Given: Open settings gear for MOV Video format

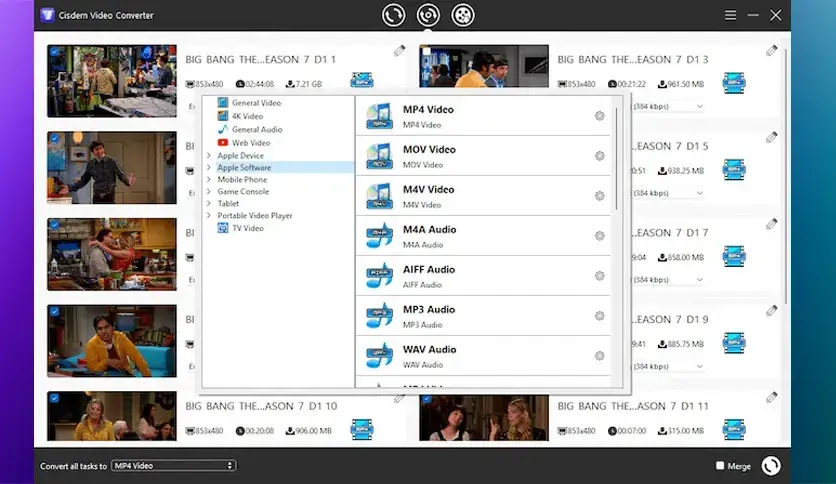Looking at the screenshot, I should [x=600, y=156].
